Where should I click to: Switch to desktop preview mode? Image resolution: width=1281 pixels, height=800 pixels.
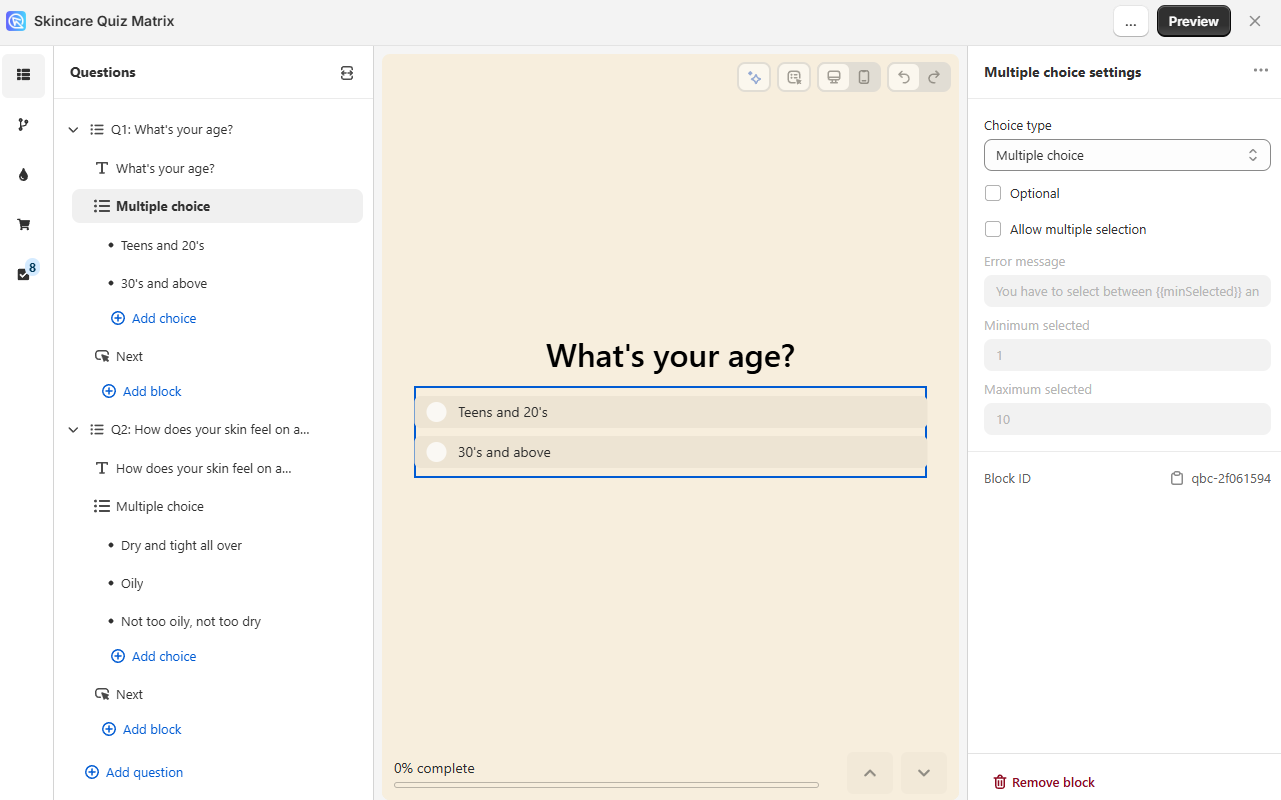834,78
